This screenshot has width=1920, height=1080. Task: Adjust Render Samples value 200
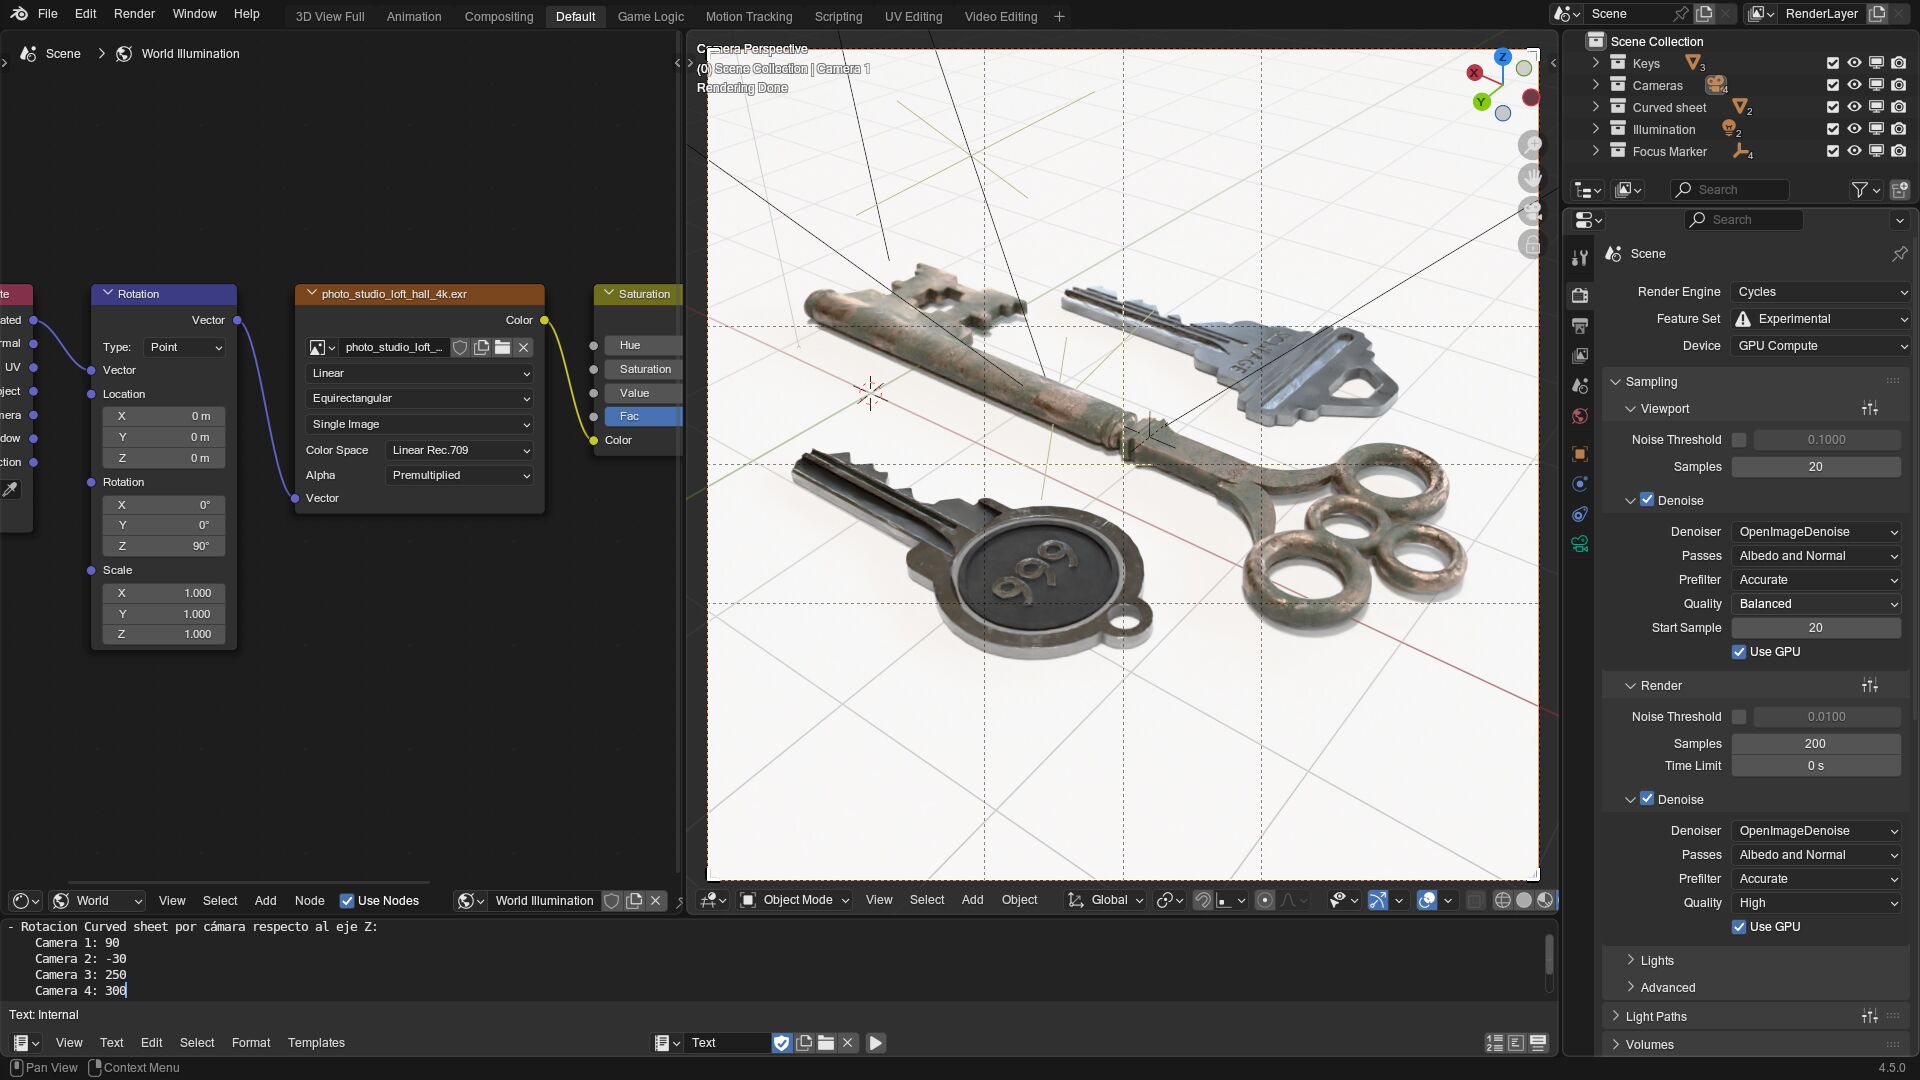click(x=1816, y=744)
